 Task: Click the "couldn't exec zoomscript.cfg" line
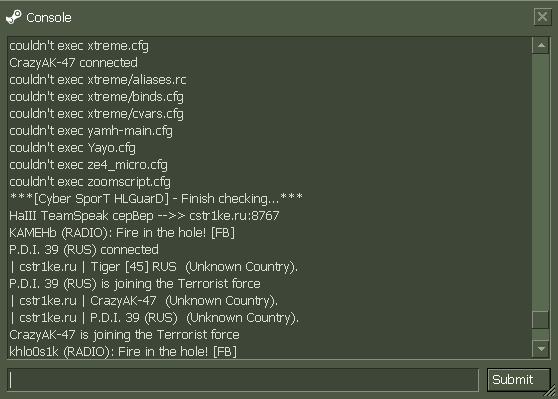tap(90, 182)
